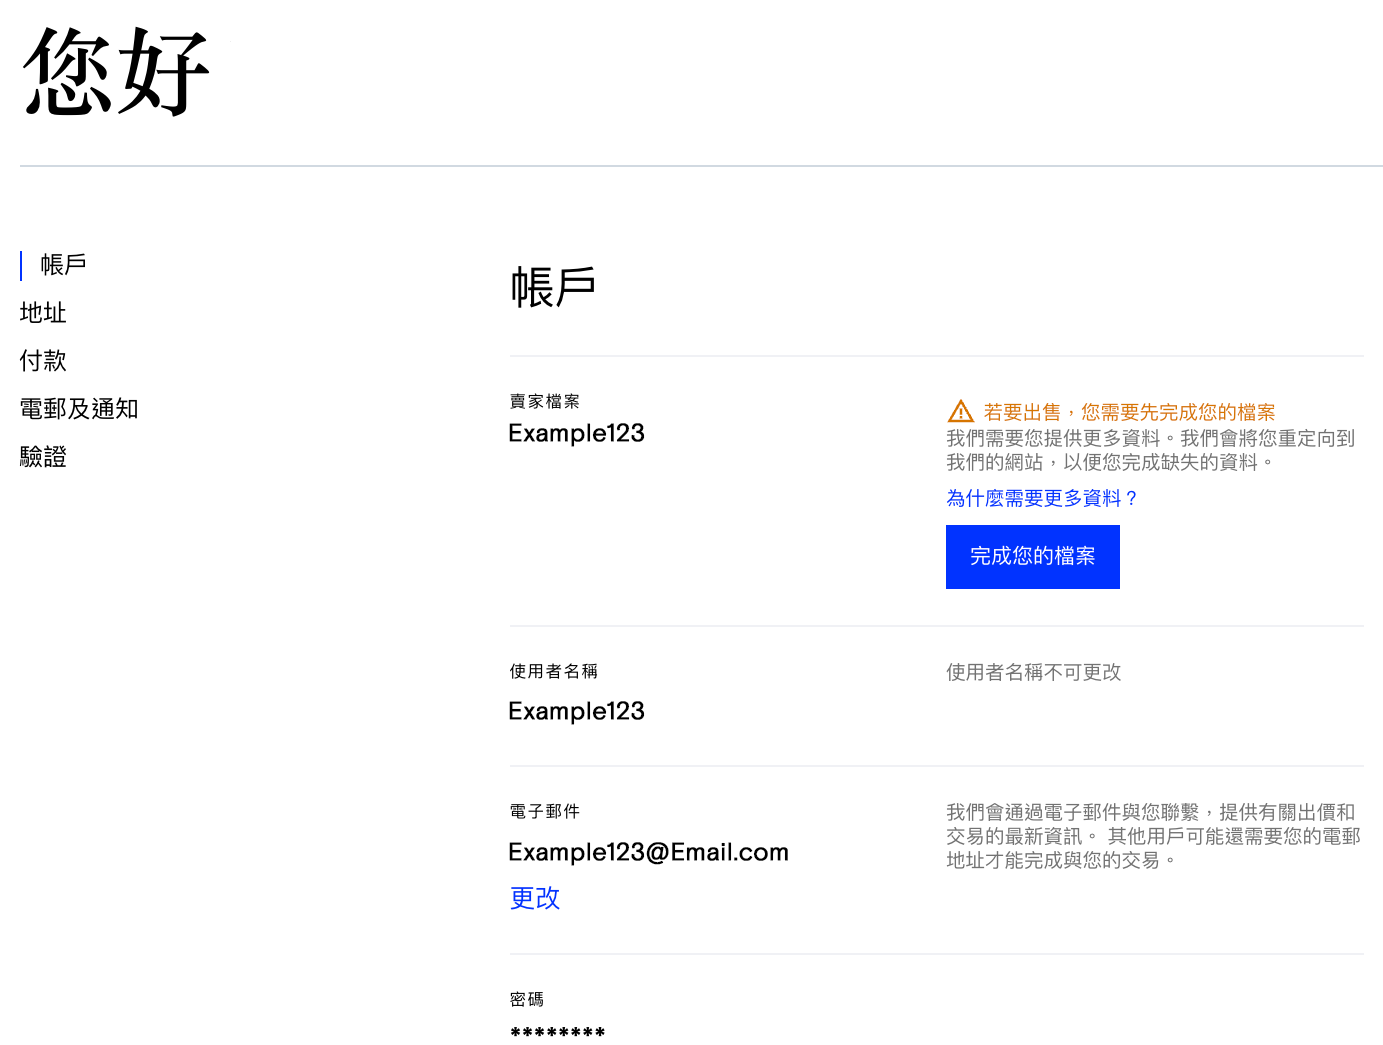The image size is (1383, 1045).
Task: Click 更改 link under the email address
Action: tap(535, 898)
